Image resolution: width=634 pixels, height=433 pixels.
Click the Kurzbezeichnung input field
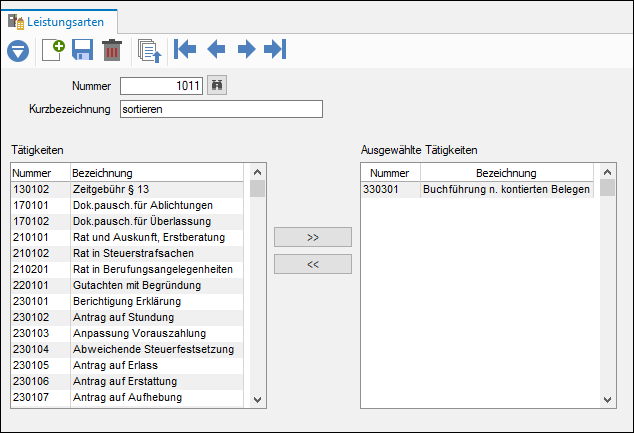(221, 109)
